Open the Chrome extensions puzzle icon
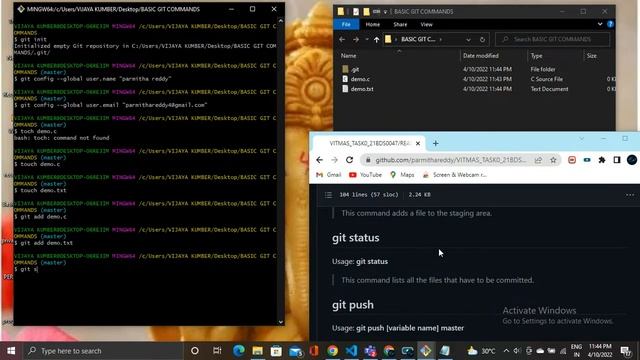Image resolution: width=640 pixels, height=360 pixels. [602, 160]
